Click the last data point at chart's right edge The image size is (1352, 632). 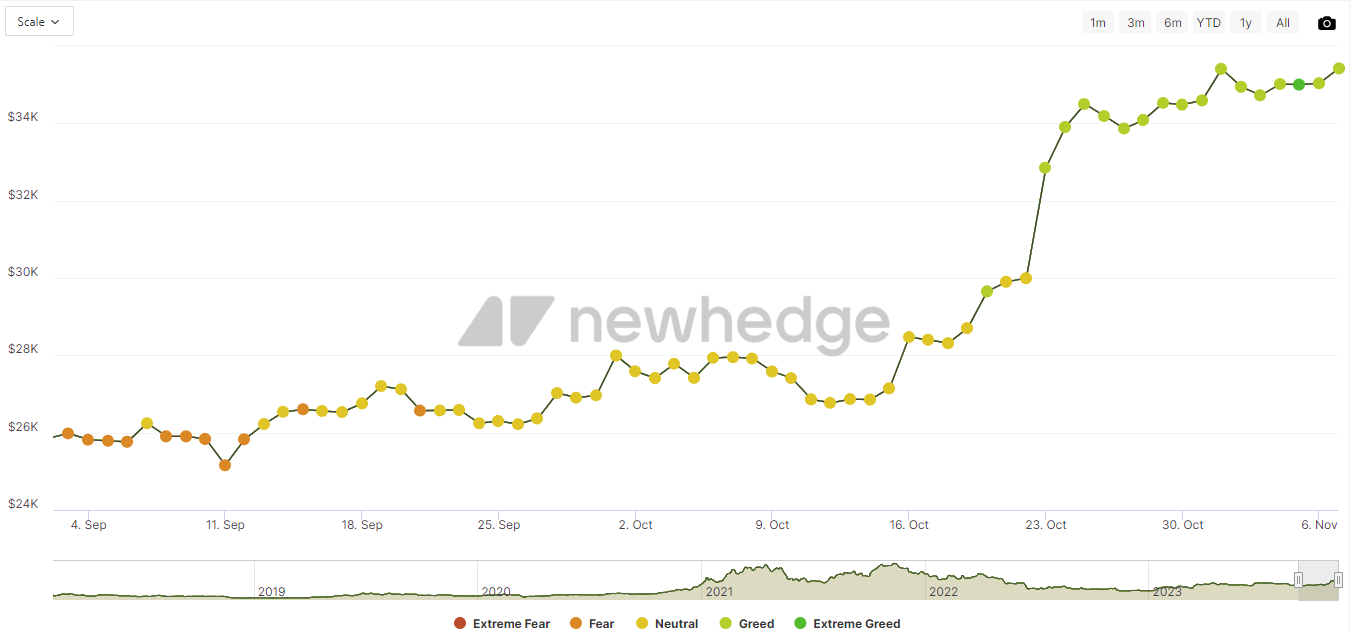click(1339, 69)
